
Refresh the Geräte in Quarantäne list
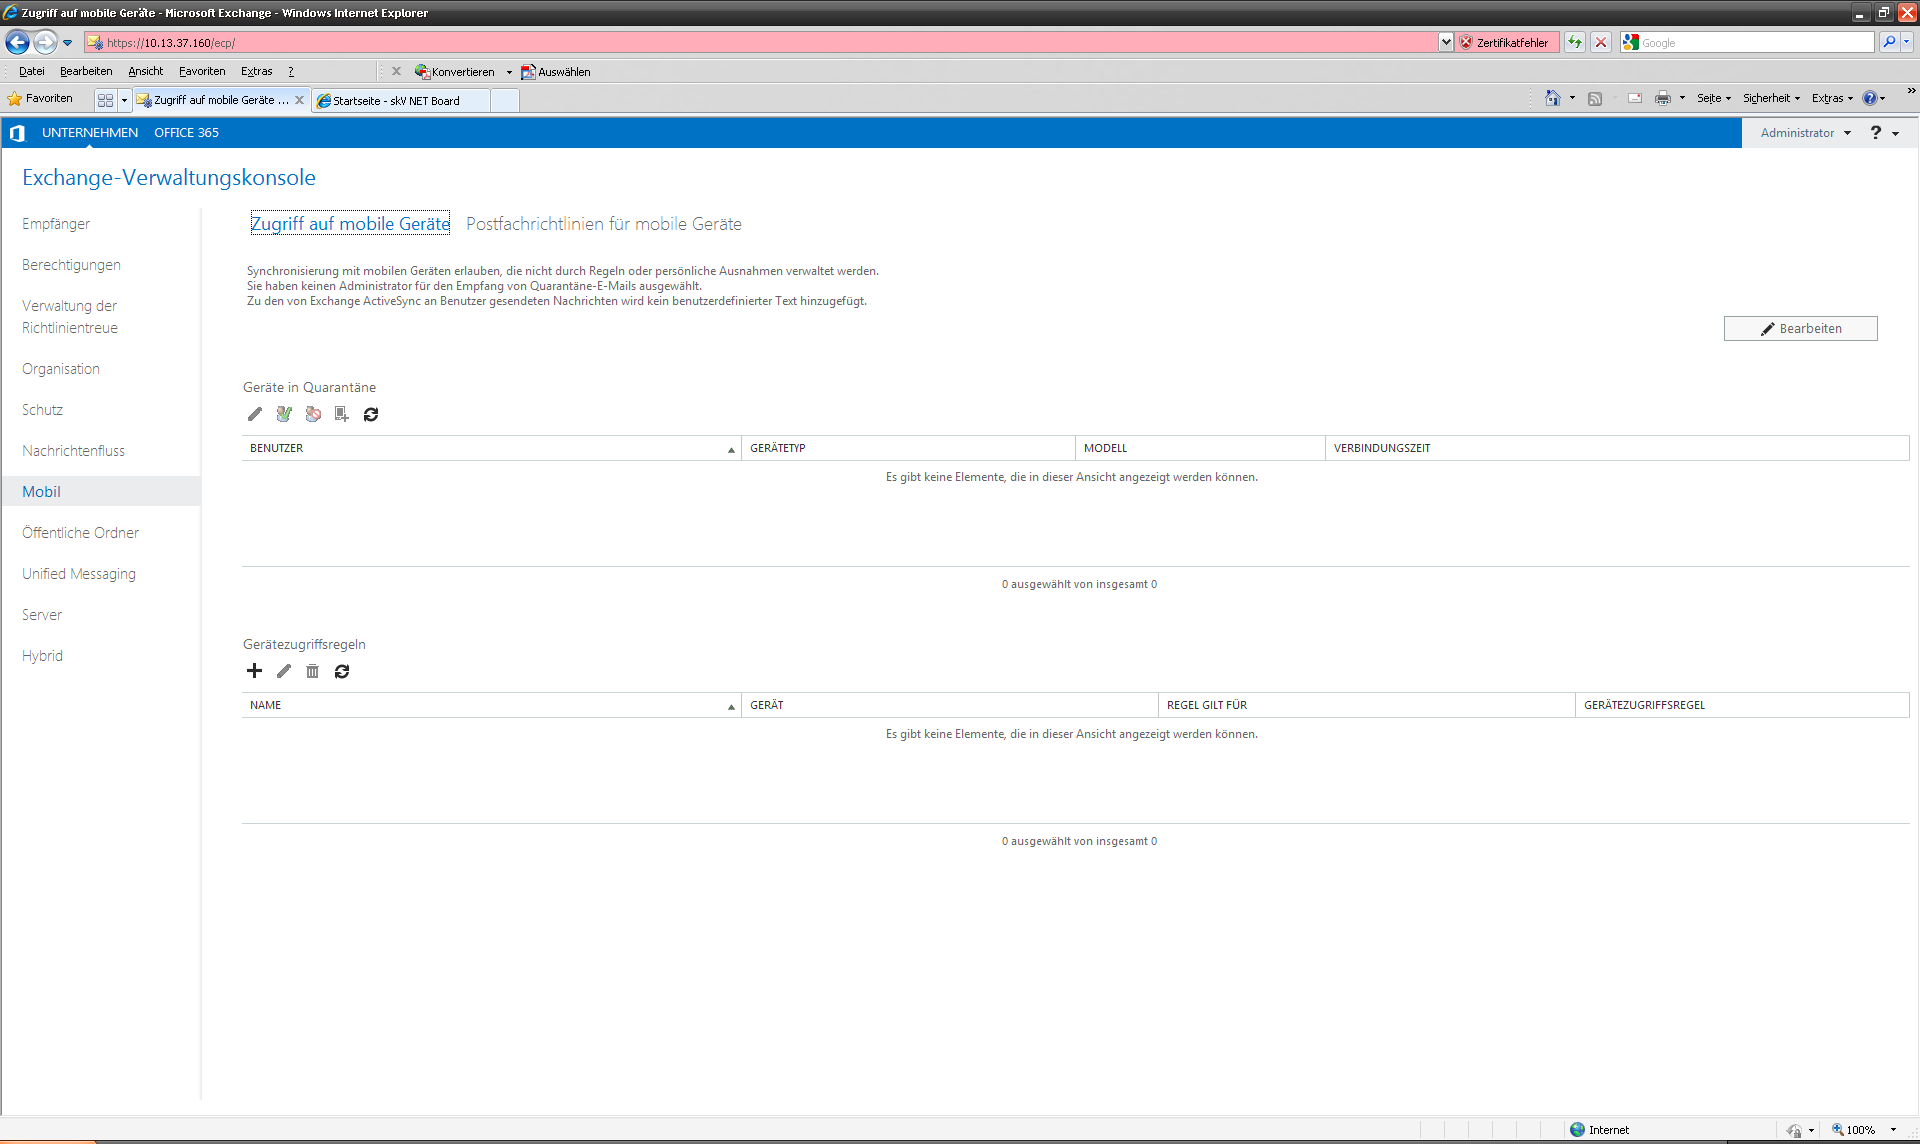371,414
